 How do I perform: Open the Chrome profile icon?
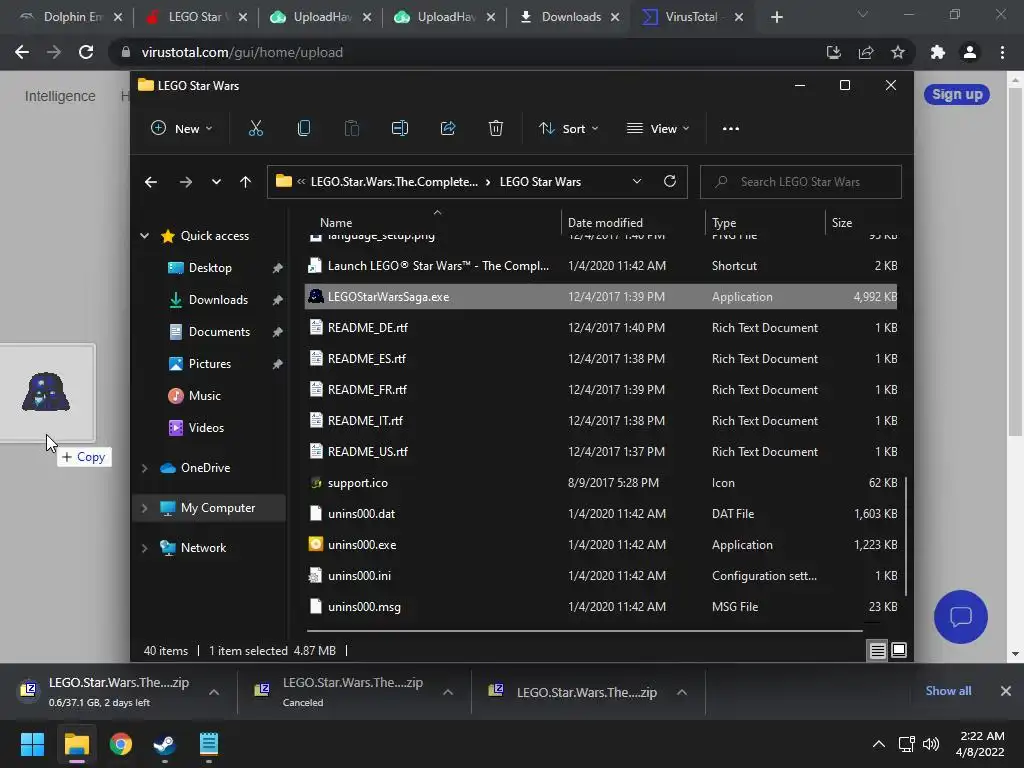970,52
